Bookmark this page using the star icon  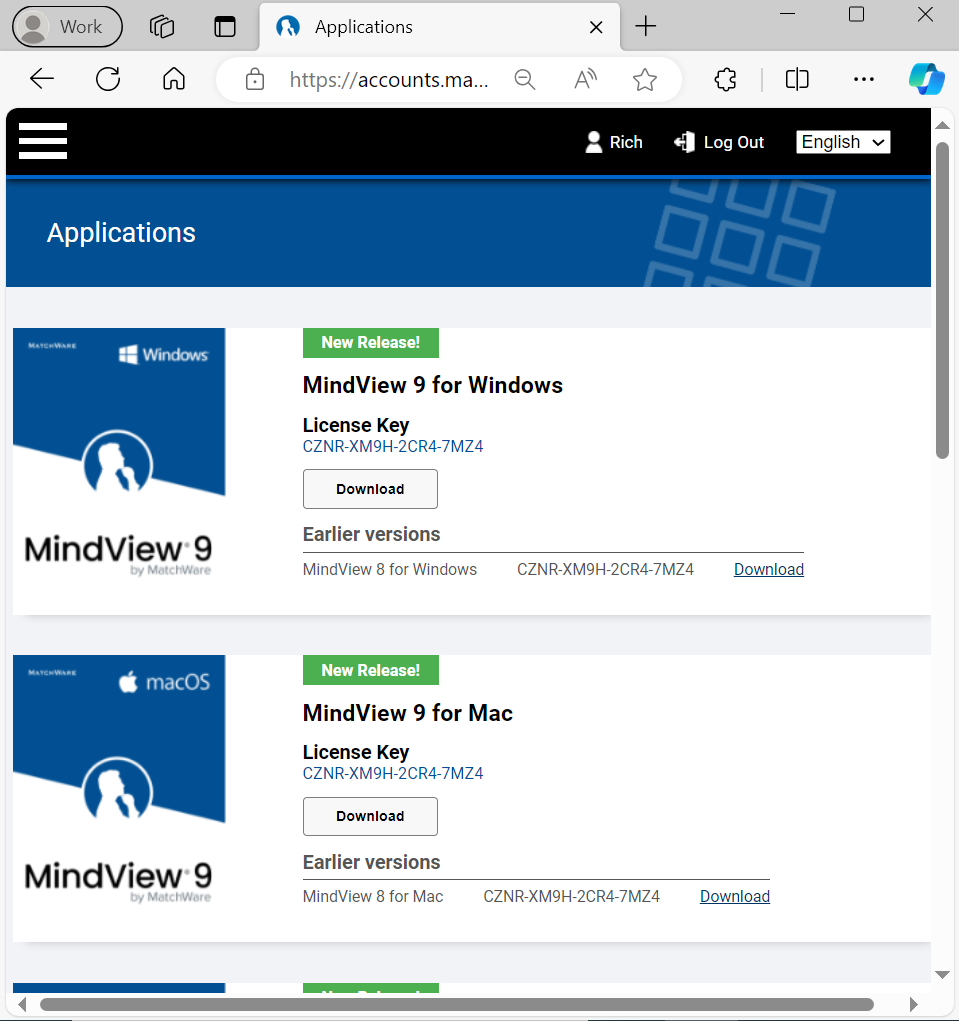pos(644,78)
